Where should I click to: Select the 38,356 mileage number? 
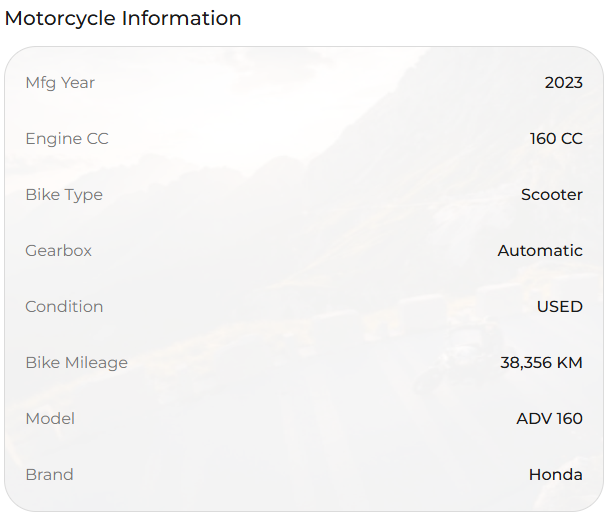(526, 363)
